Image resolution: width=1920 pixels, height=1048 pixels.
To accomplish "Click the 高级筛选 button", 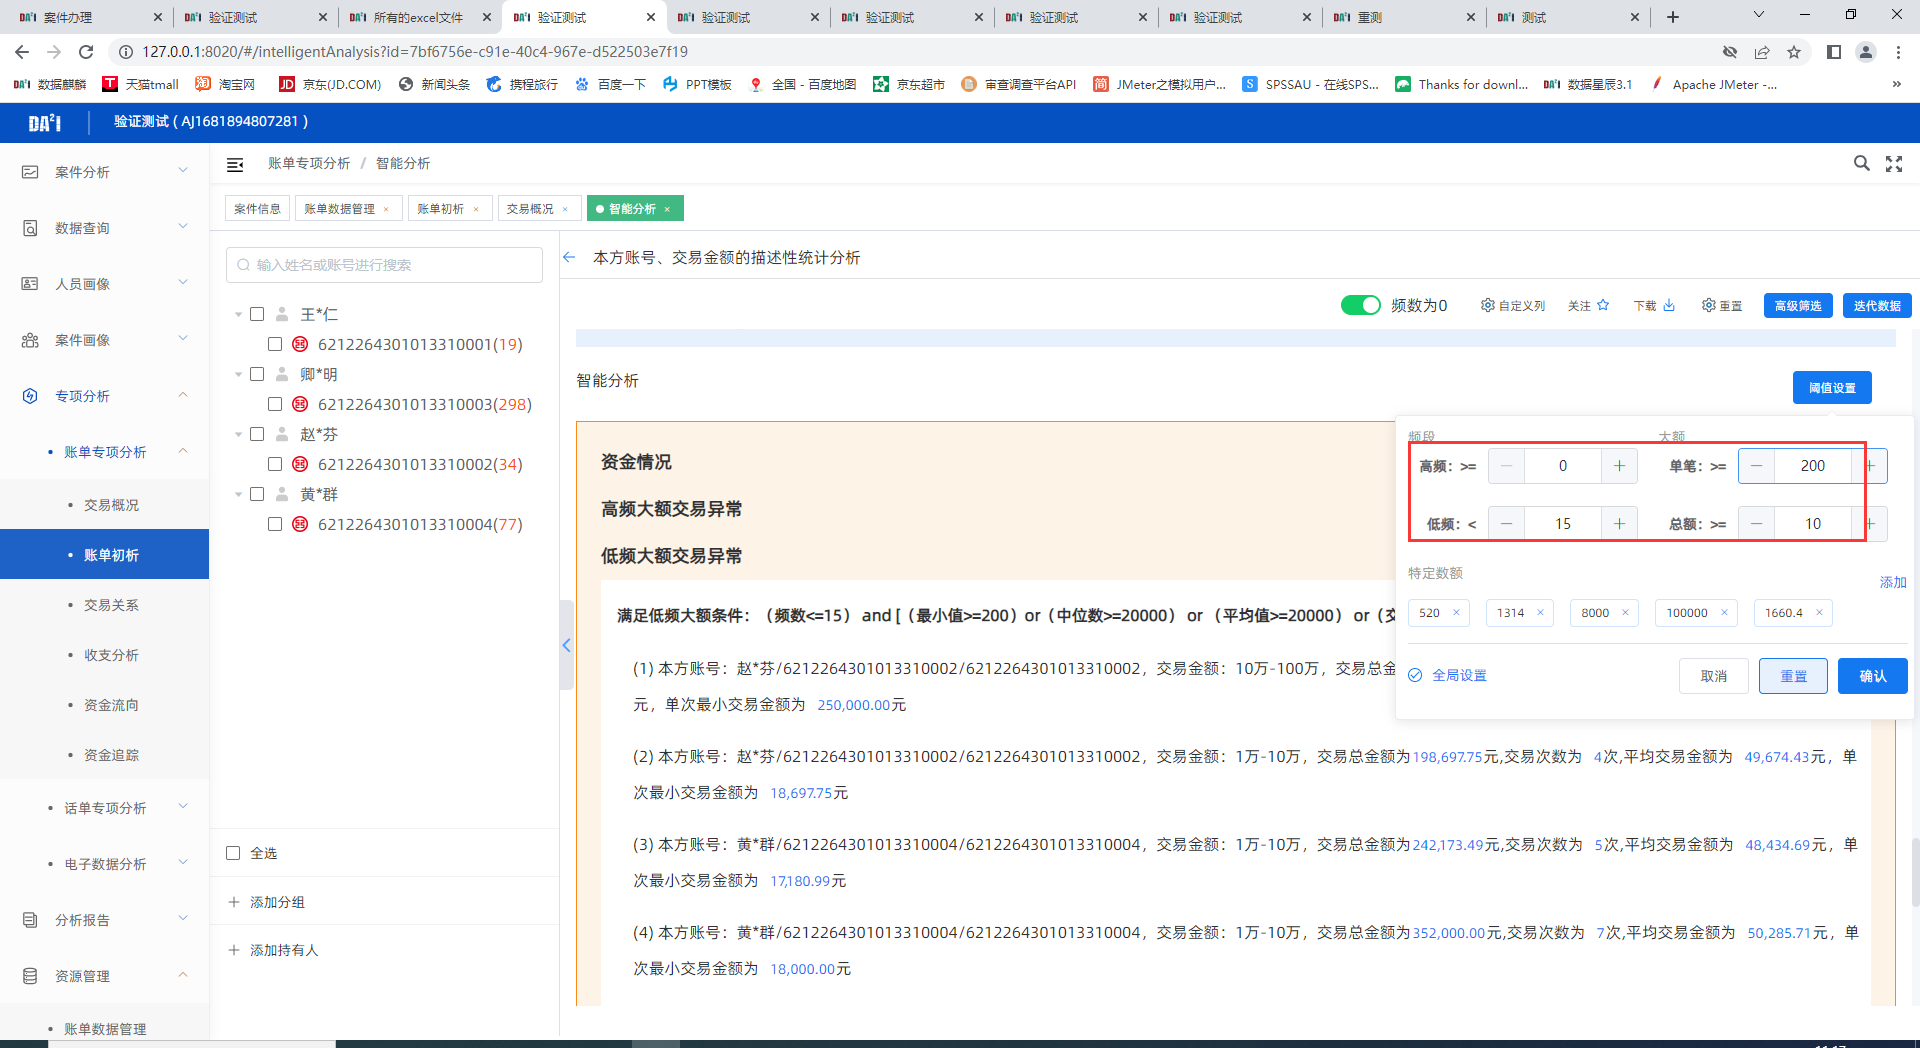I will coord(1798,305).
